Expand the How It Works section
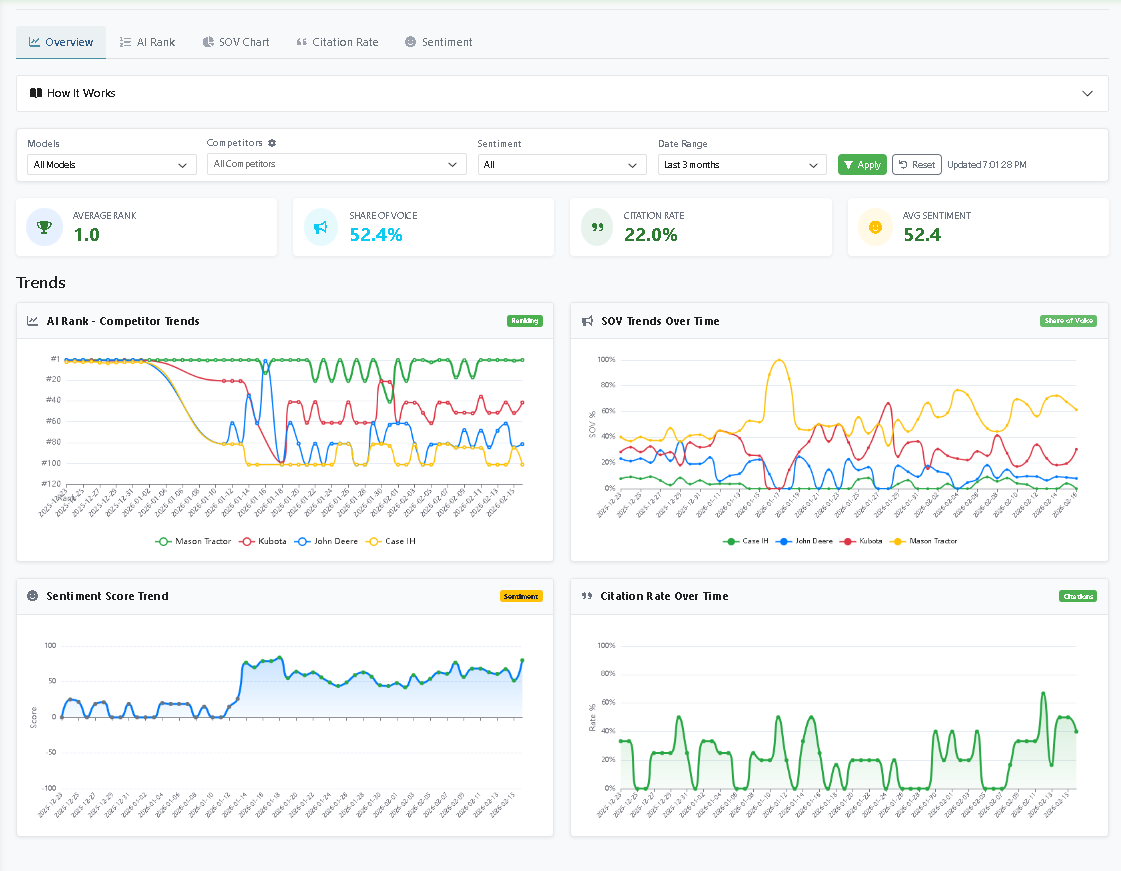1121x871 pixels. 1088,93
